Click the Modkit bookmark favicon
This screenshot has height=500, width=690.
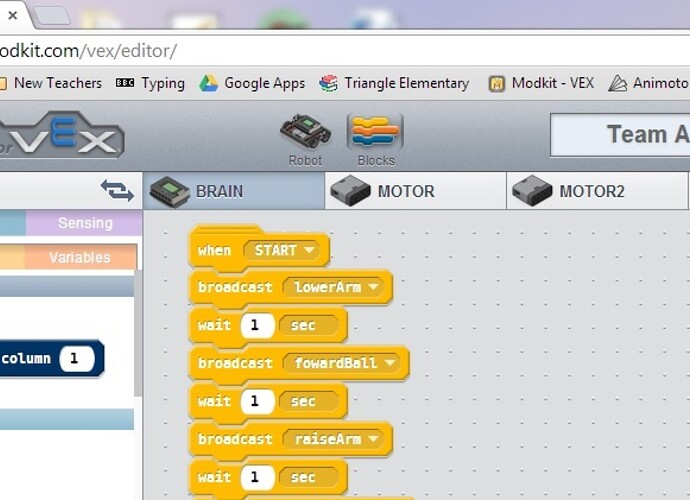497,83
